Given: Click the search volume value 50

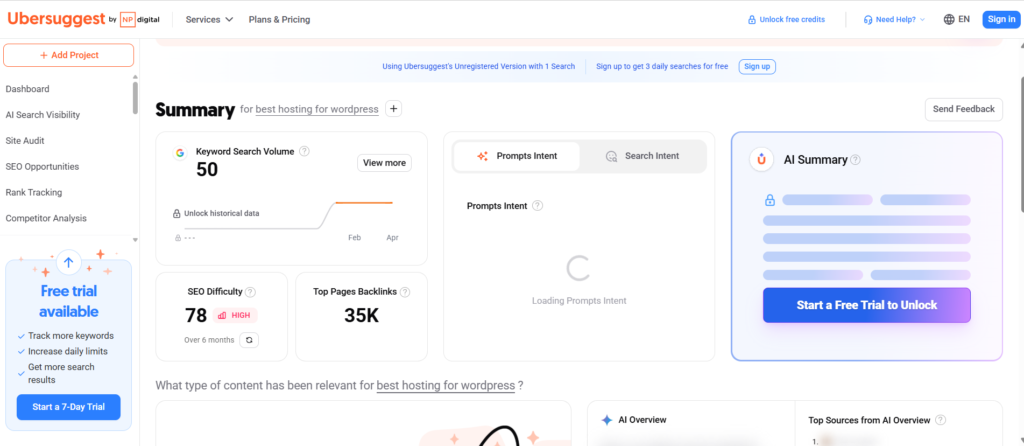Looking at the screenshot, I should (x=207, y=170).
